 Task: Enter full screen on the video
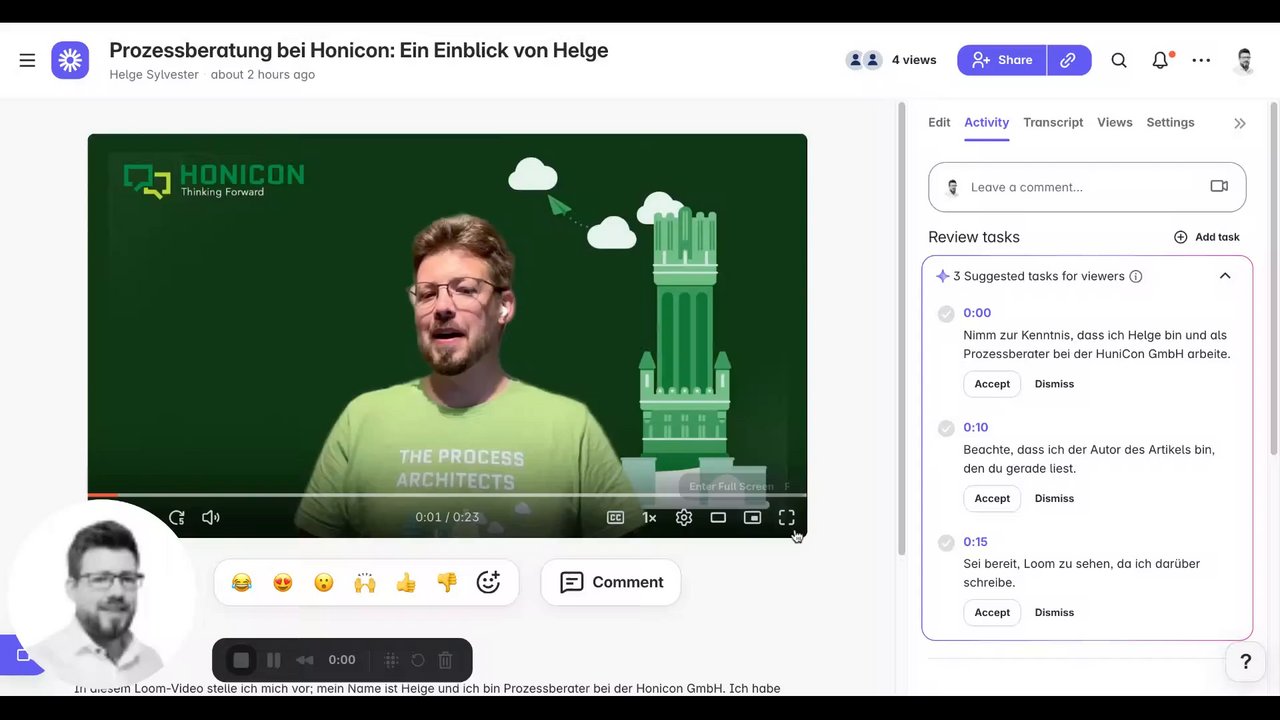(787, 517)
